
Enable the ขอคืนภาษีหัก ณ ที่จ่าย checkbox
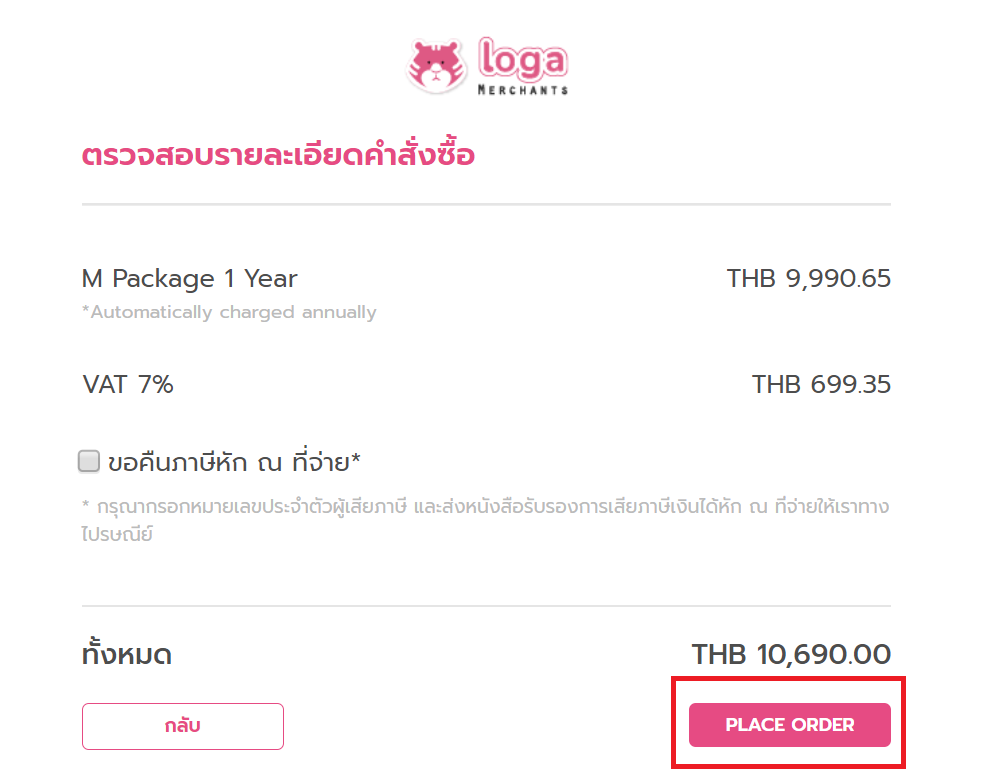[89, 461]
